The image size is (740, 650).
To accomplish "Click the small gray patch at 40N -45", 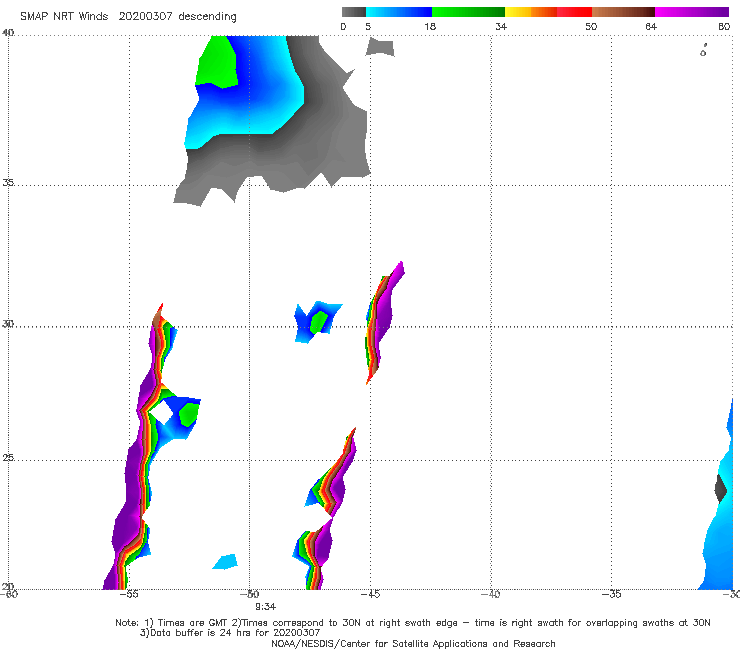I will 380,47.
